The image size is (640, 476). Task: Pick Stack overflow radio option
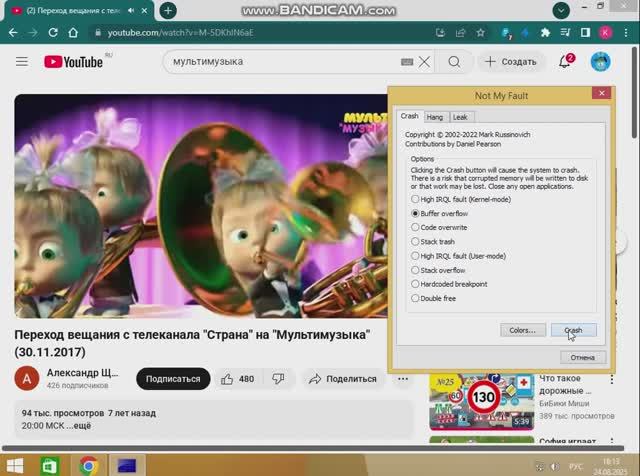(x=438, y=270)
